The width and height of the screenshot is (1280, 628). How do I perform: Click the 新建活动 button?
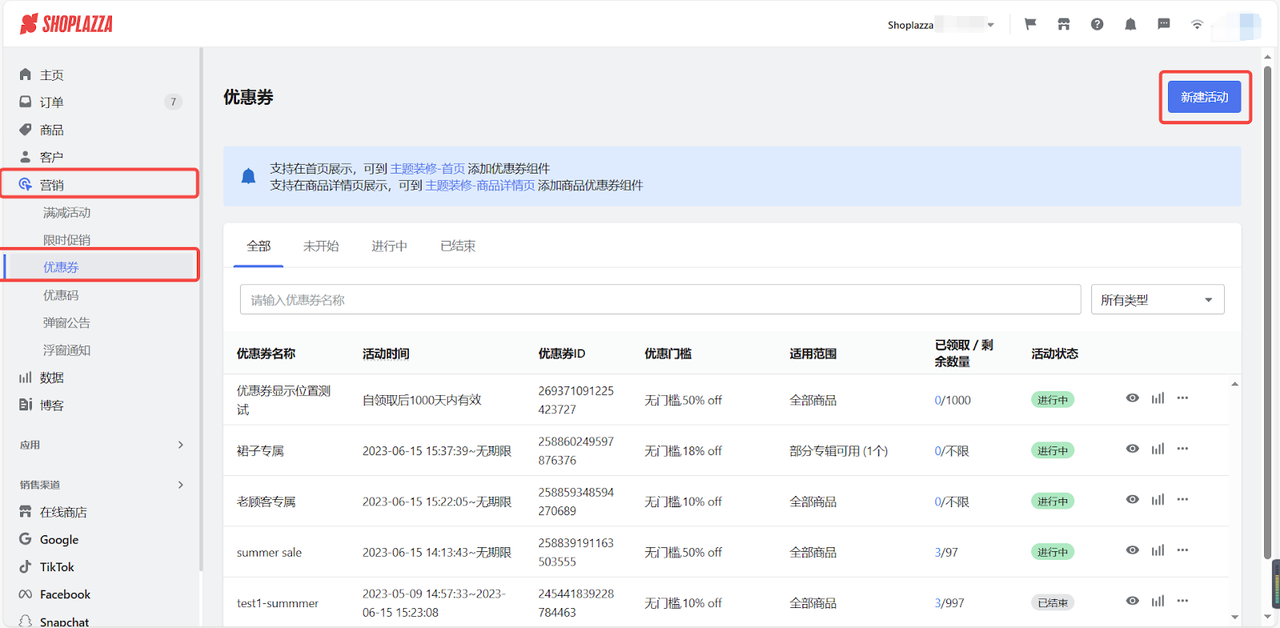point(1205,96)
